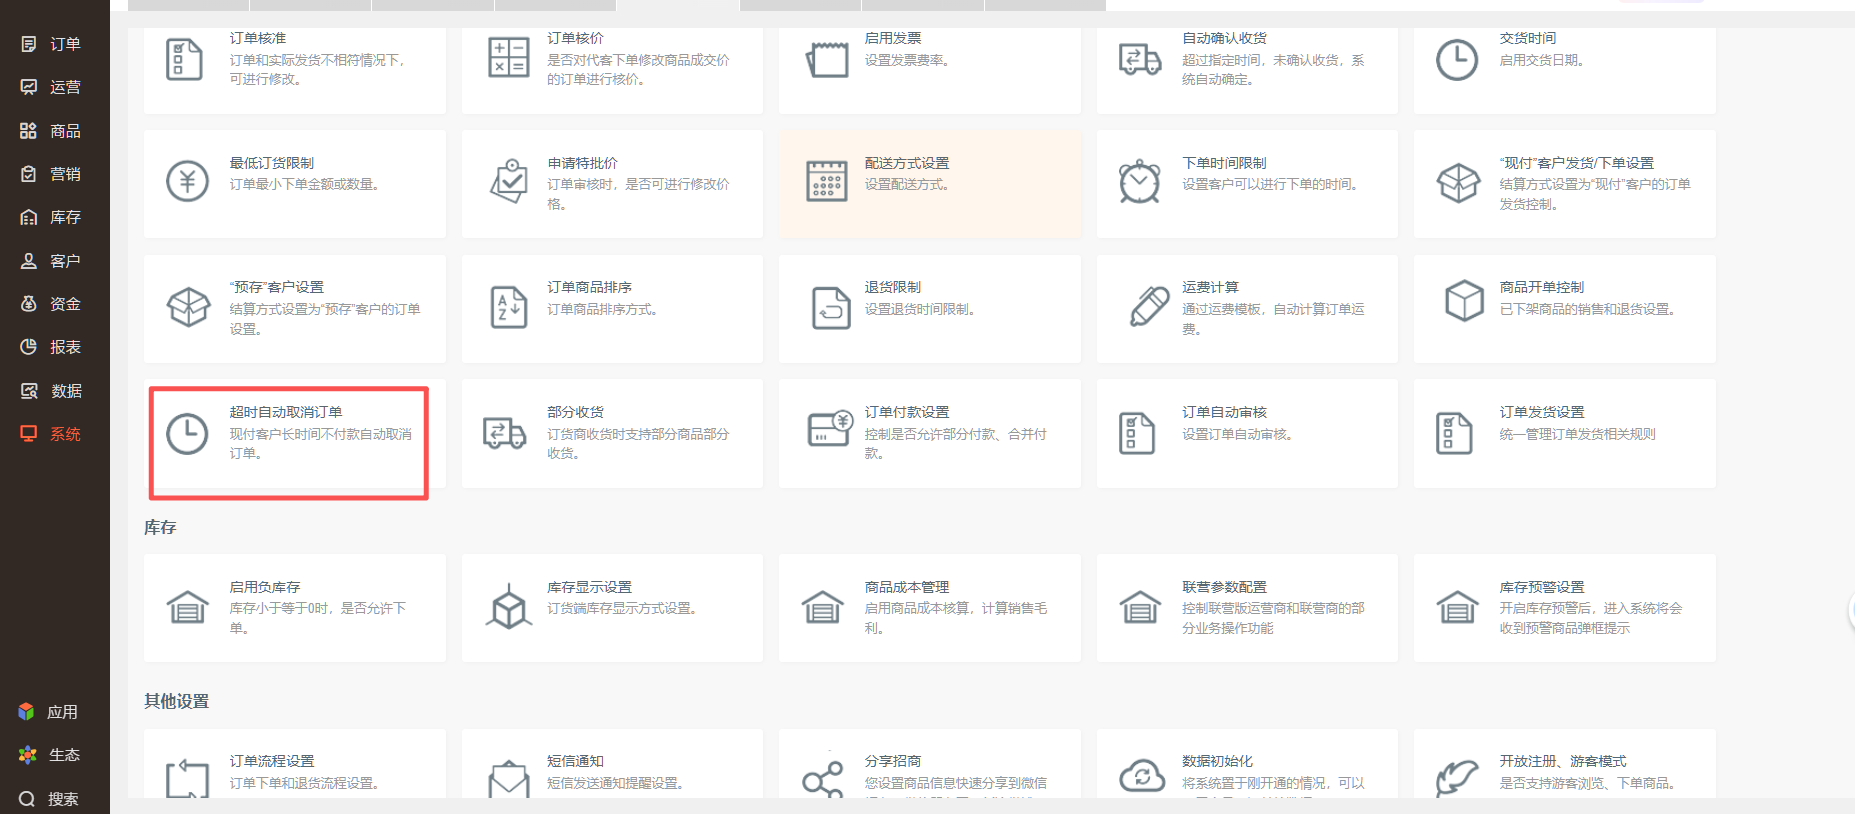Click the 订单商品排序 A-Z sort icon
The width and height of the screenshot is (1855, 814).
(509, 307)
